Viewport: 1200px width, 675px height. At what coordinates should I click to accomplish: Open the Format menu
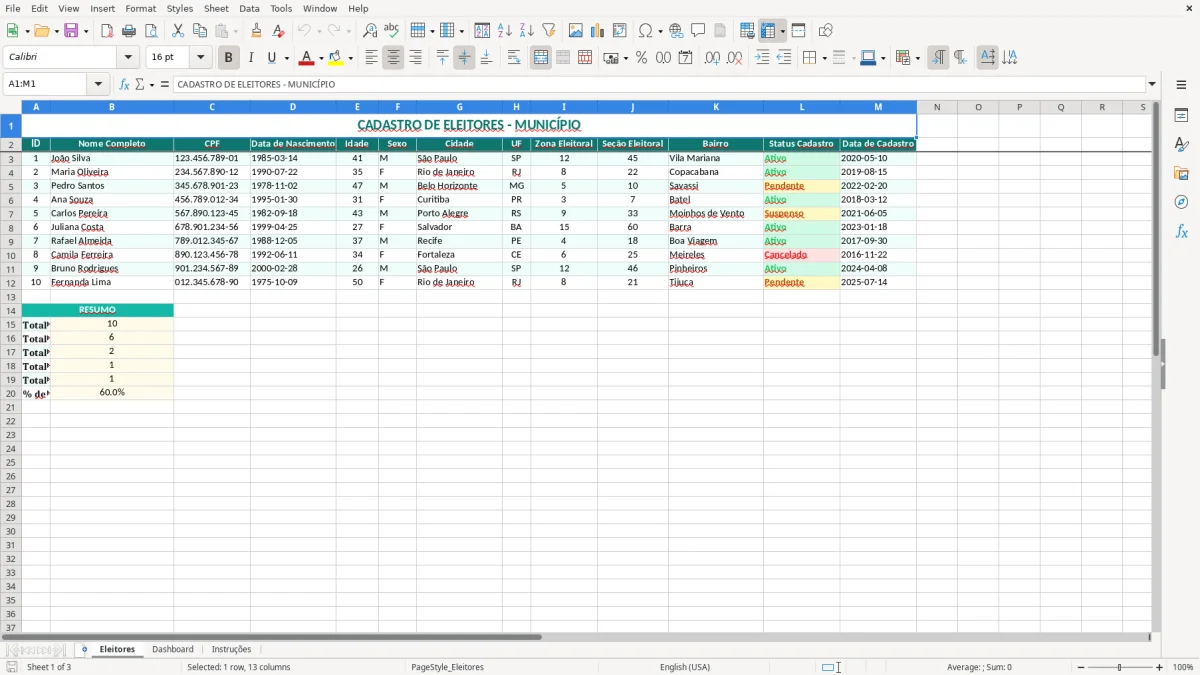point(141,8)
